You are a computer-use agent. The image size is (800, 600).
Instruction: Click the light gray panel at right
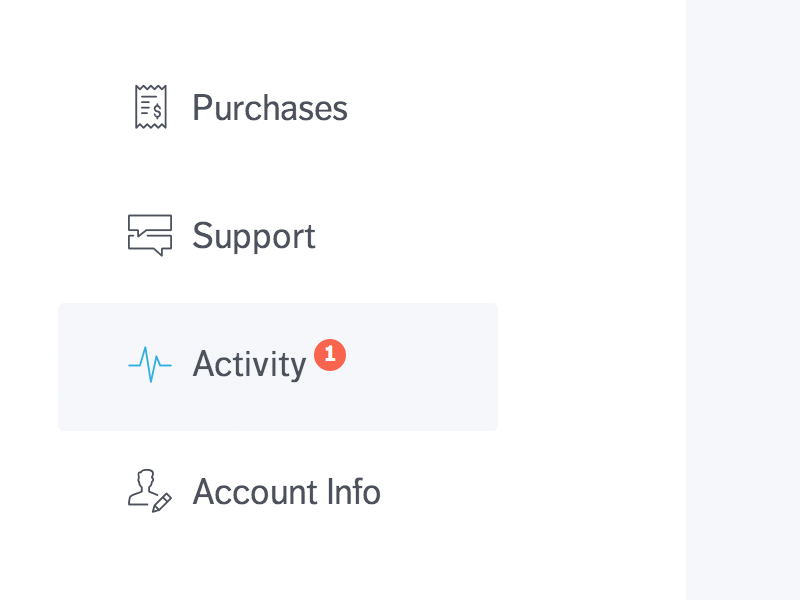[743, 300]
